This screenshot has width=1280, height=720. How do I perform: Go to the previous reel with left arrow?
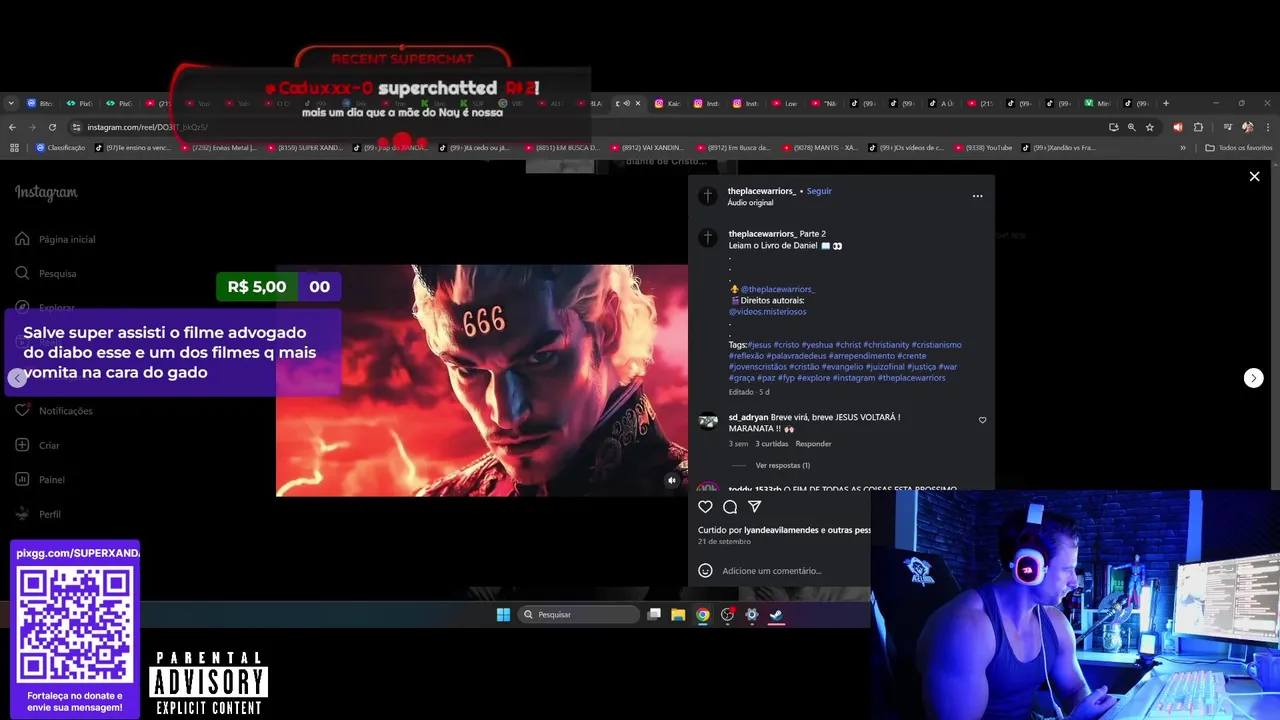(x=17, y=378)
